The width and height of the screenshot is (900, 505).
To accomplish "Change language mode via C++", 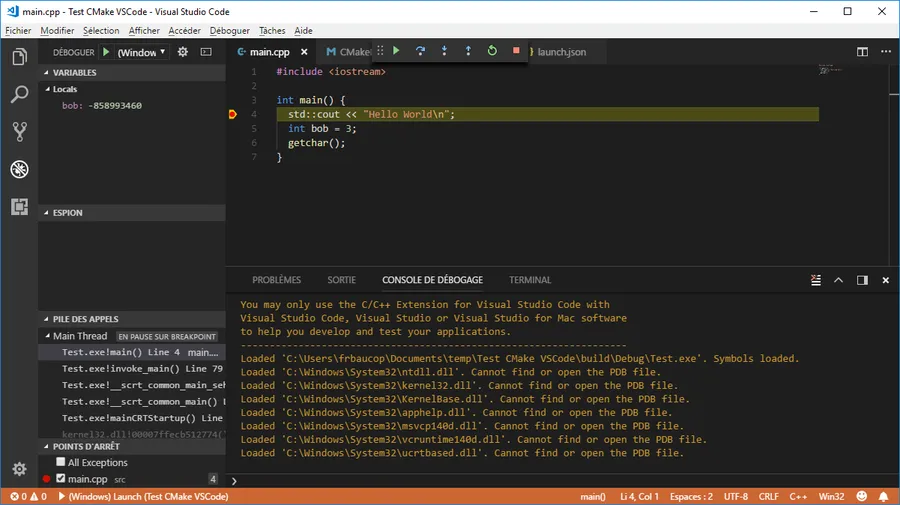I will [x=798, y=496].
